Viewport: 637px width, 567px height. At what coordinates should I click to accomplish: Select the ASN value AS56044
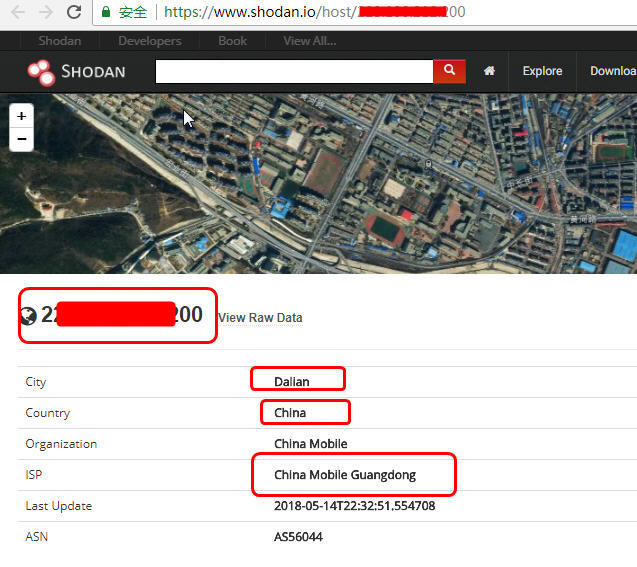(x=298, y=537)
